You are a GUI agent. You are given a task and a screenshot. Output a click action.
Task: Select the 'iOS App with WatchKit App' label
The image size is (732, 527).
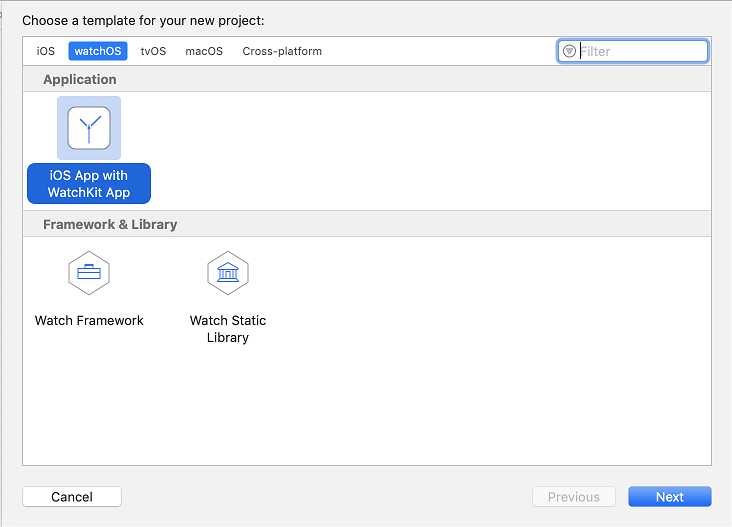pyautogui.click(x=89, y=184)
